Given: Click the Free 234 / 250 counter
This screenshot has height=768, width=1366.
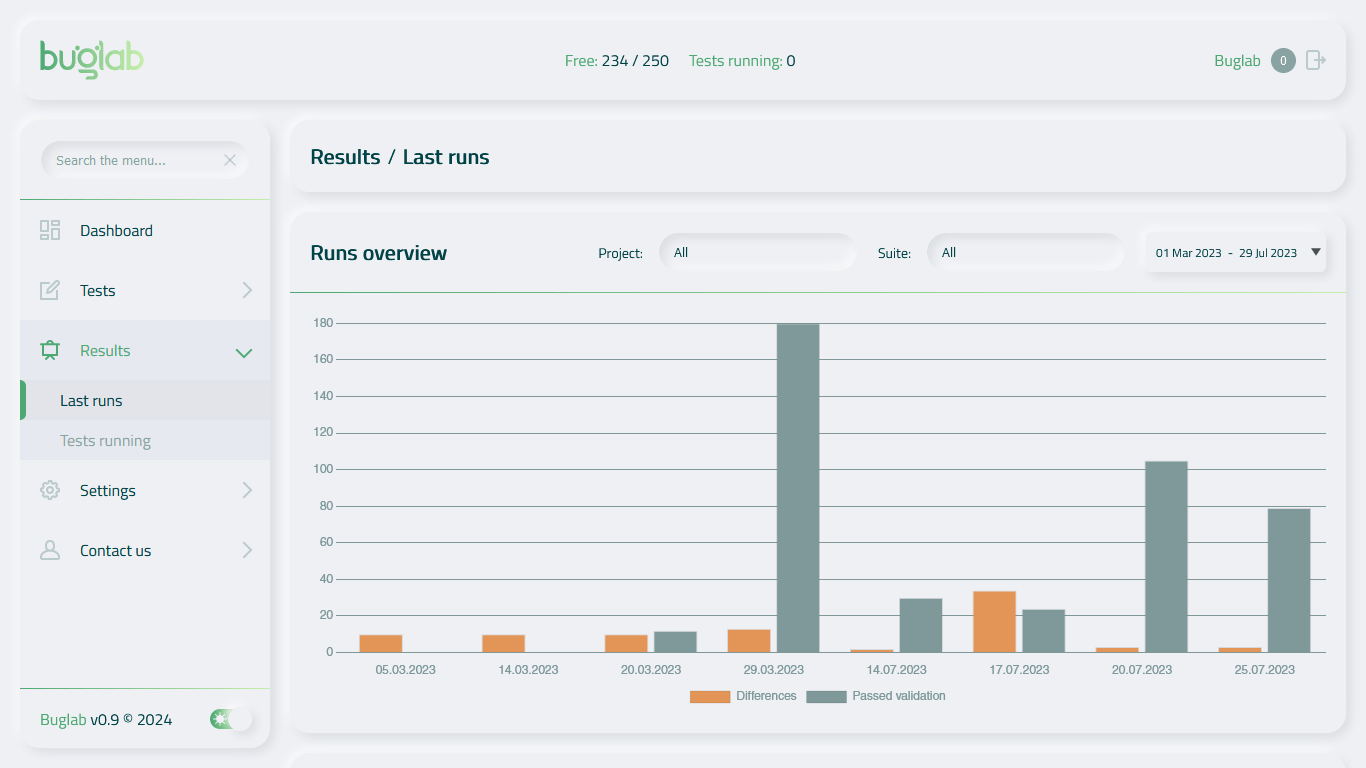Looking at the screenshot, I should [617, 61].
